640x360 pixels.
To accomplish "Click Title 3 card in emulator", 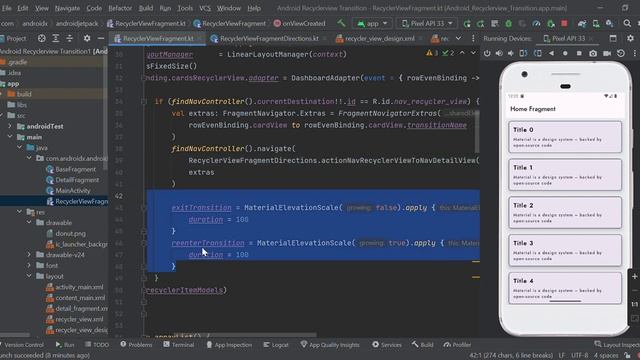I will (x=565, y=250).
